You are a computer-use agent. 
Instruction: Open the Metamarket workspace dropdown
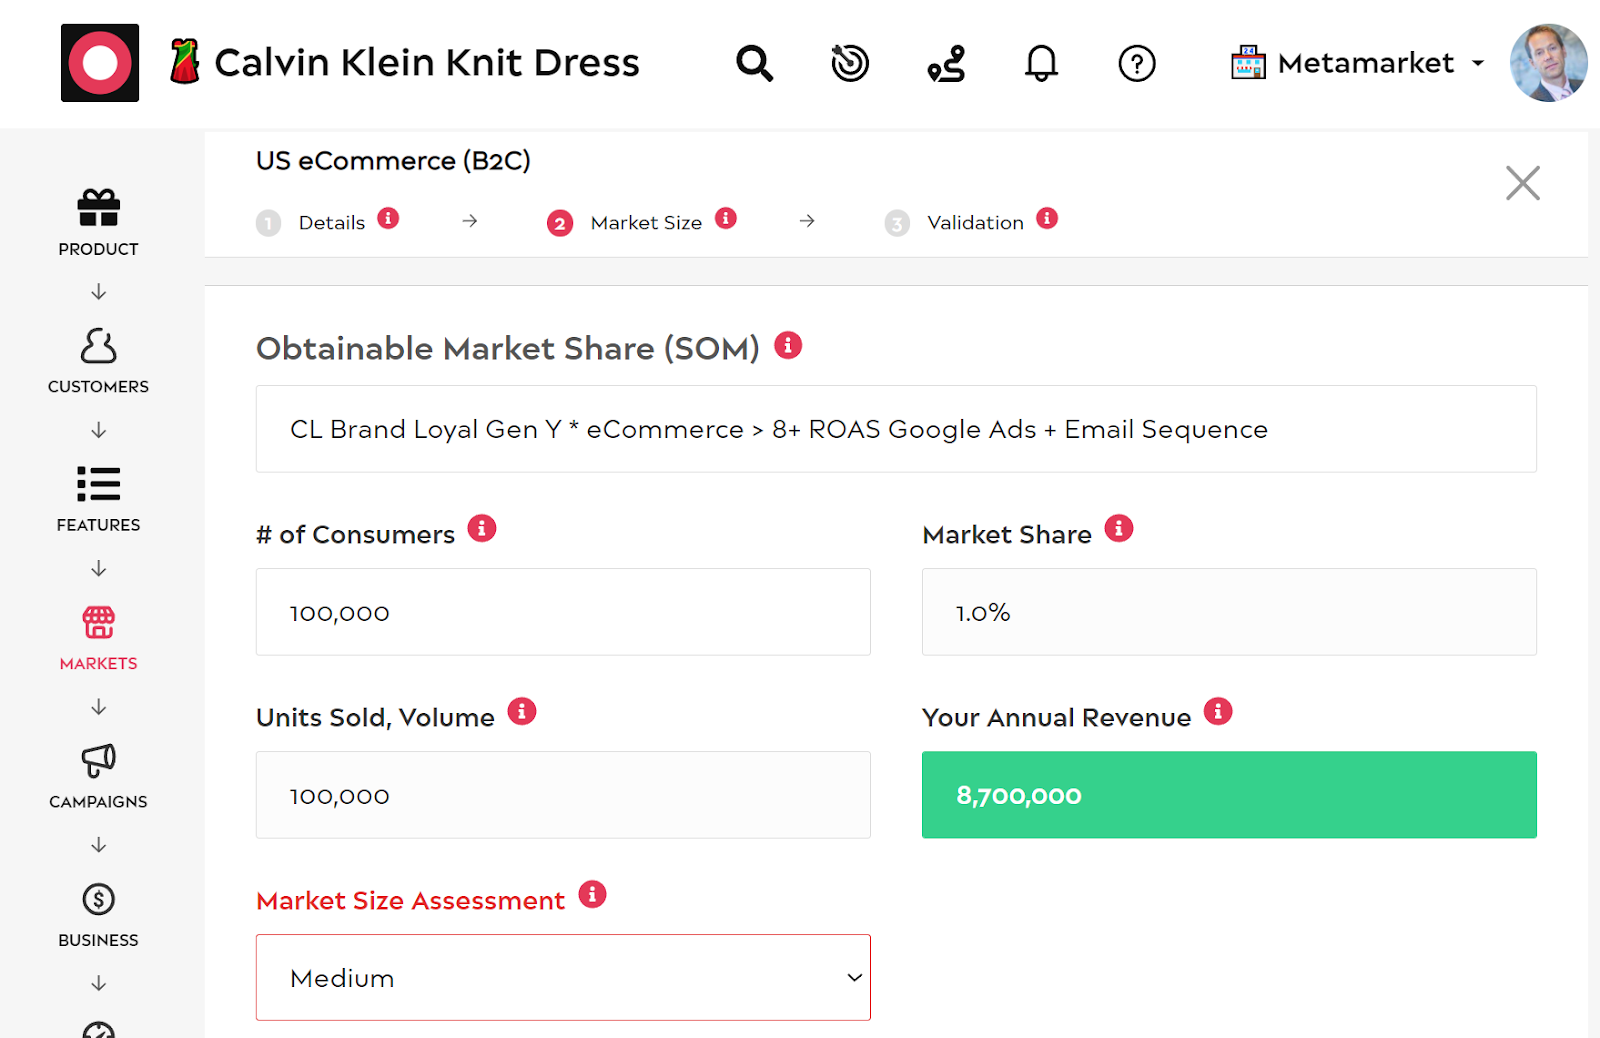point(1357,63)
